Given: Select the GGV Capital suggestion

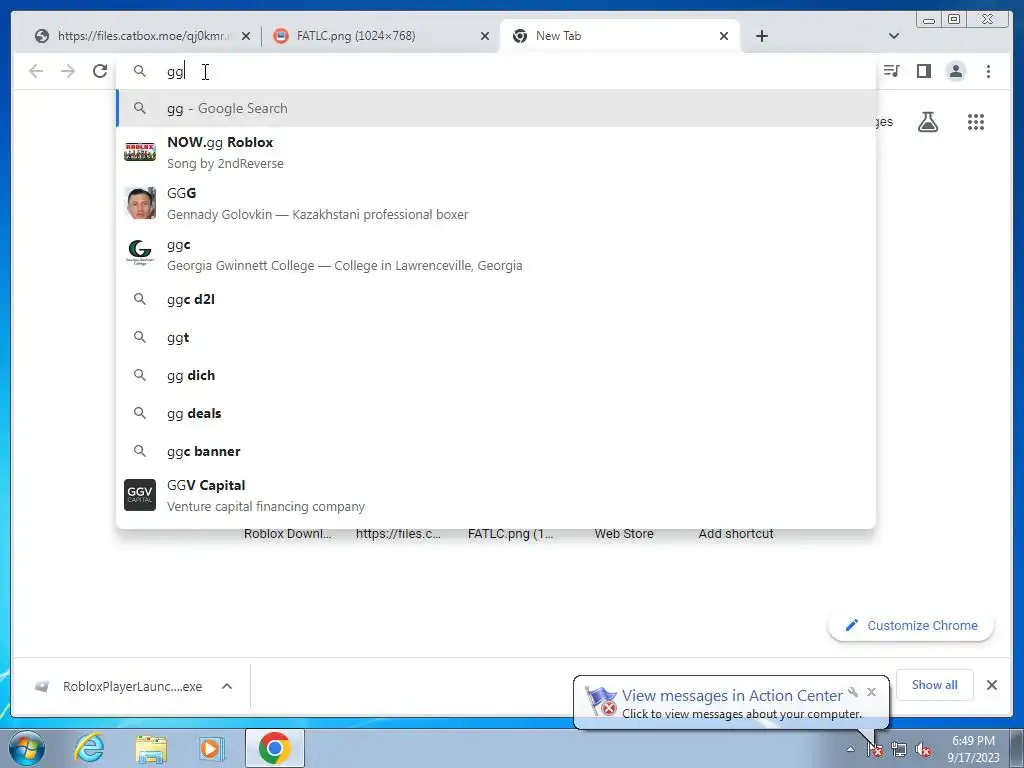Looking at the screenshot, I should pos(496,495).
